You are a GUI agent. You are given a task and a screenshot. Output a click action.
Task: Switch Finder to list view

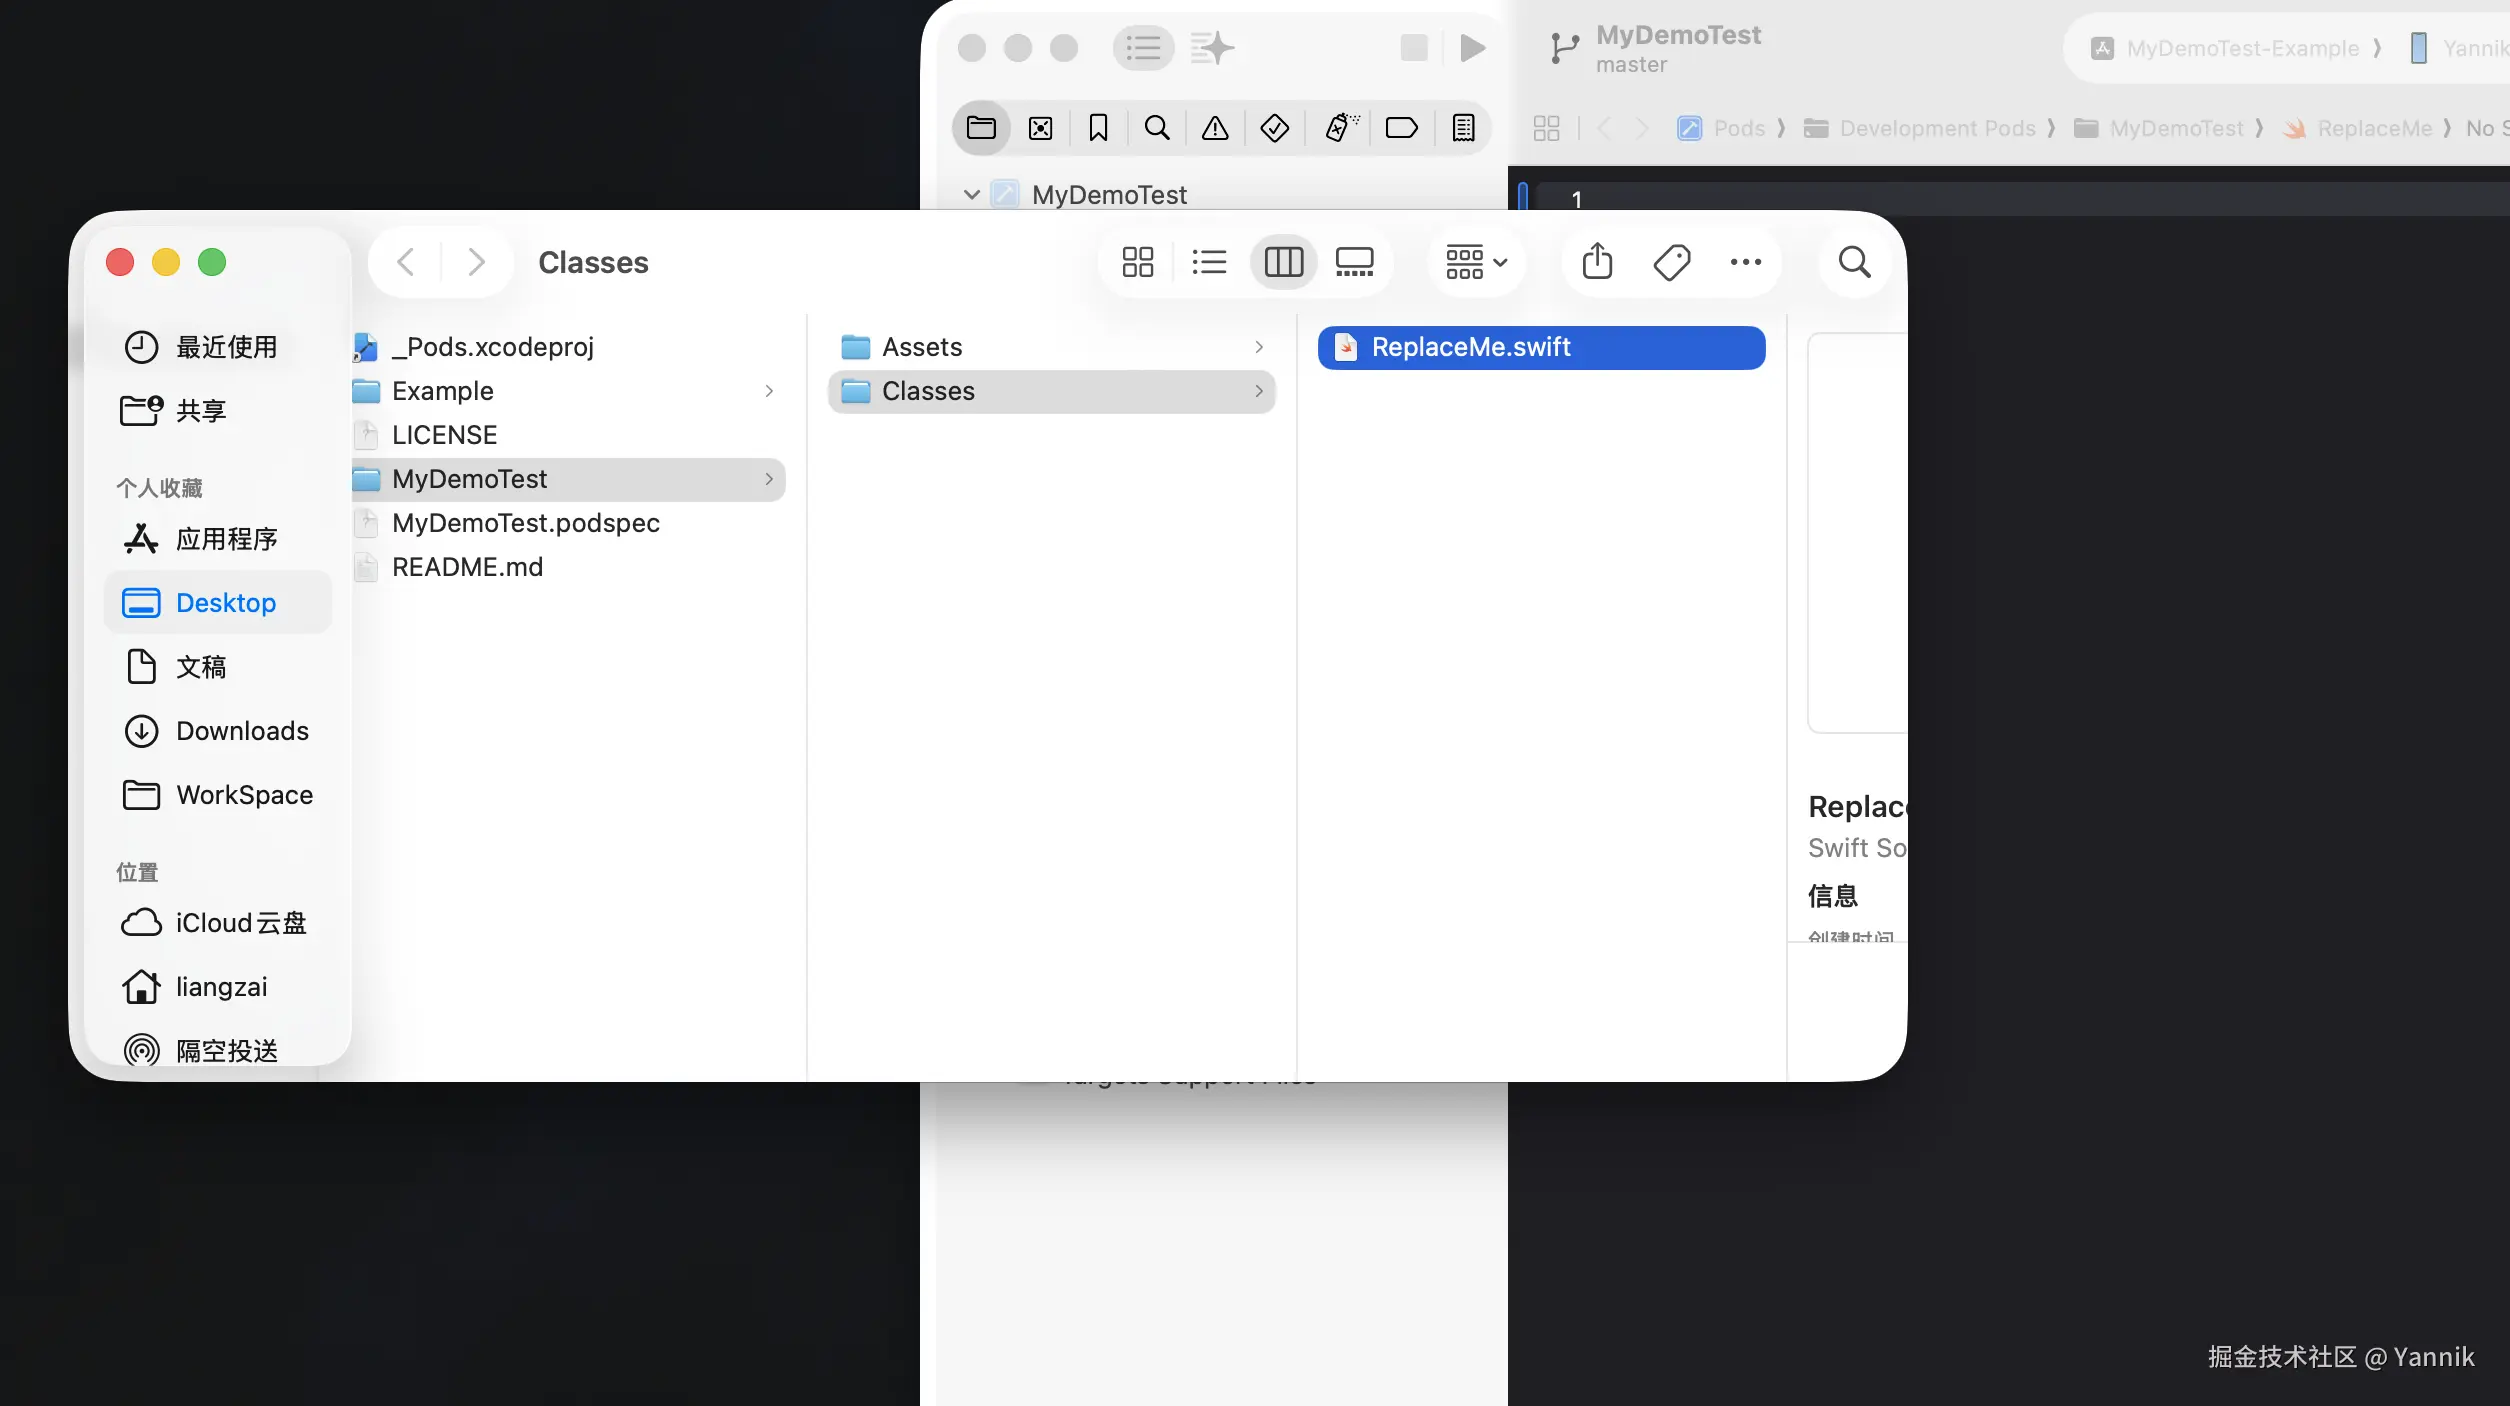pyautogui.click(x=1209, y=262)
